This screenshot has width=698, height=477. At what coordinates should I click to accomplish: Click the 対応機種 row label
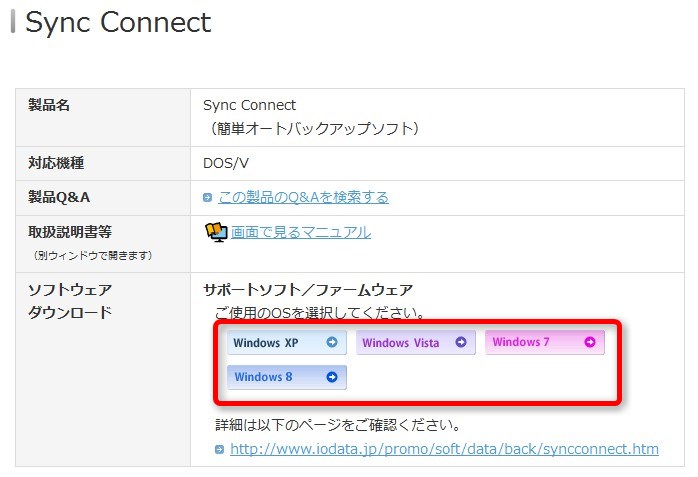[x=56, y=163]
